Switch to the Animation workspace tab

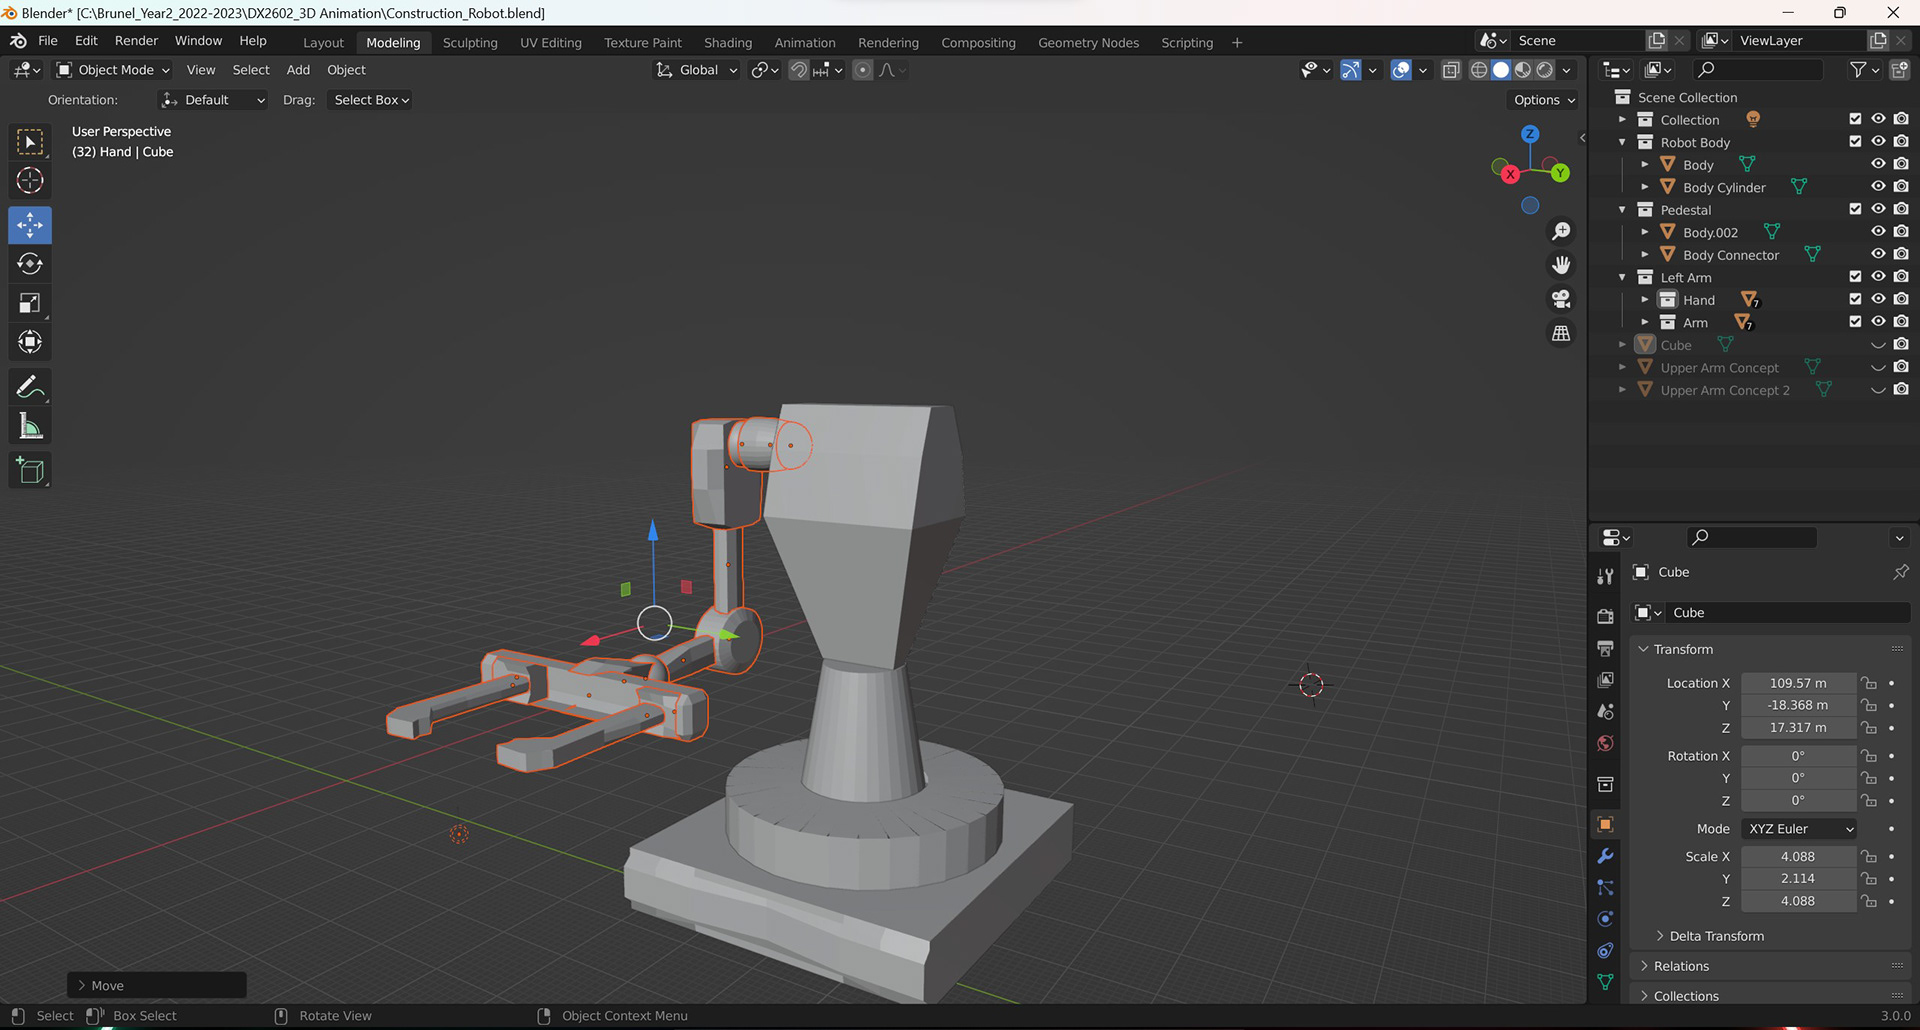coord(805,42)
